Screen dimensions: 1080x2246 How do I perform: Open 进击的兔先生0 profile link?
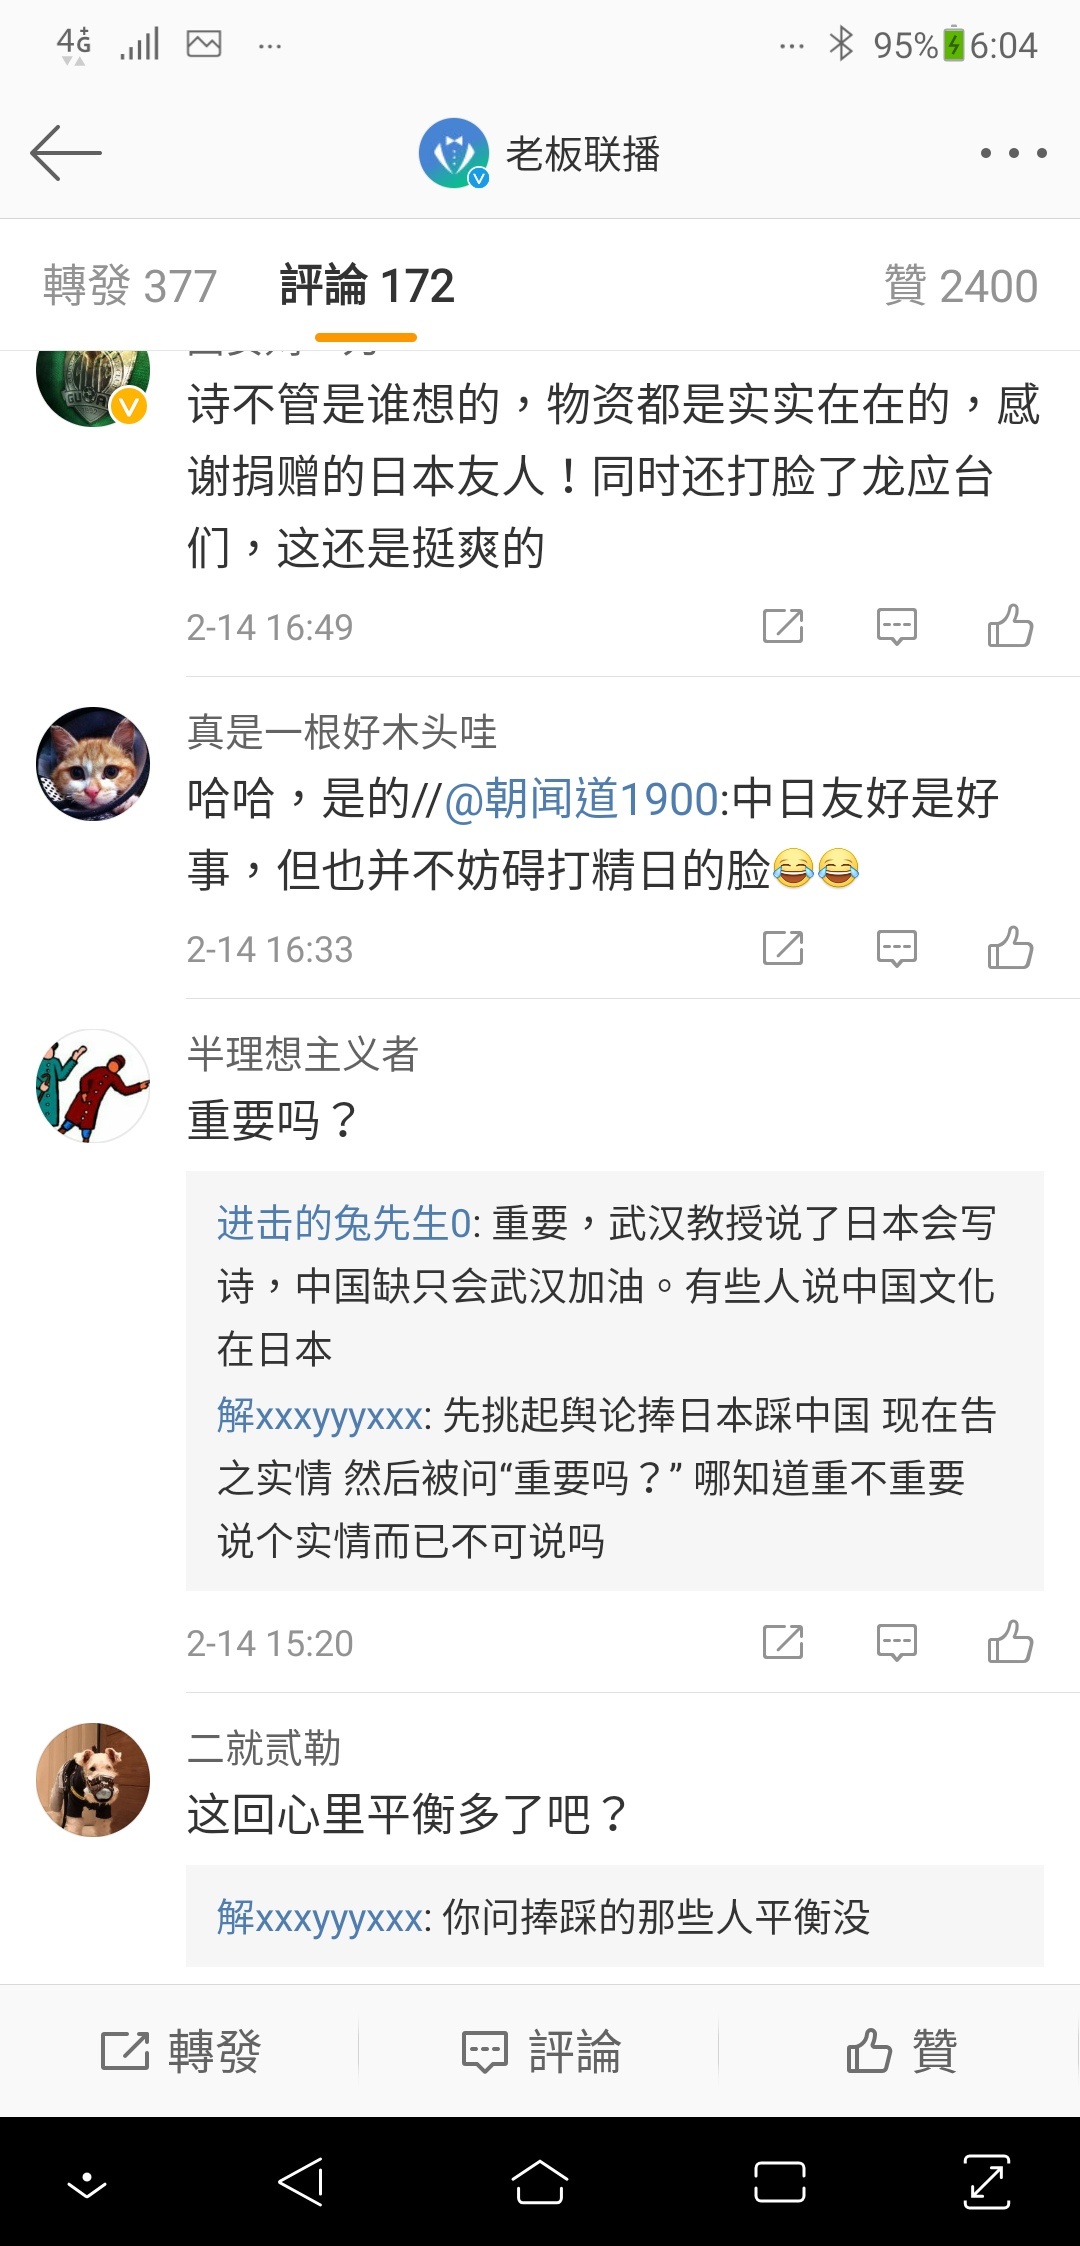pos(344,1223)
